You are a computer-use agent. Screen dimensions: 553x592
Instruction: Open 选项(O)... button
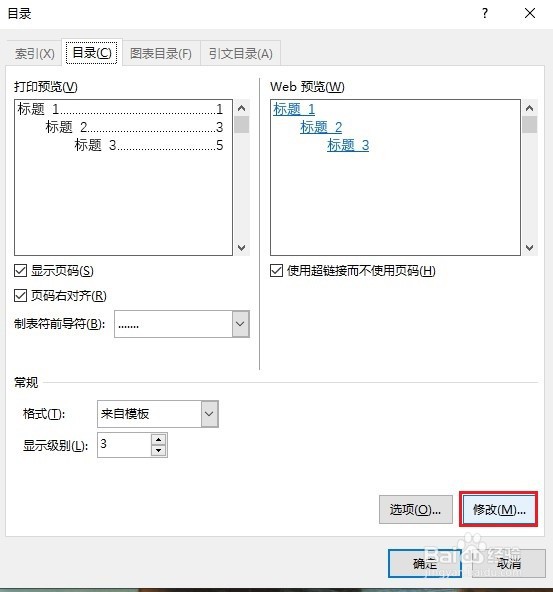pyautogui.click(x=416, y=510)
